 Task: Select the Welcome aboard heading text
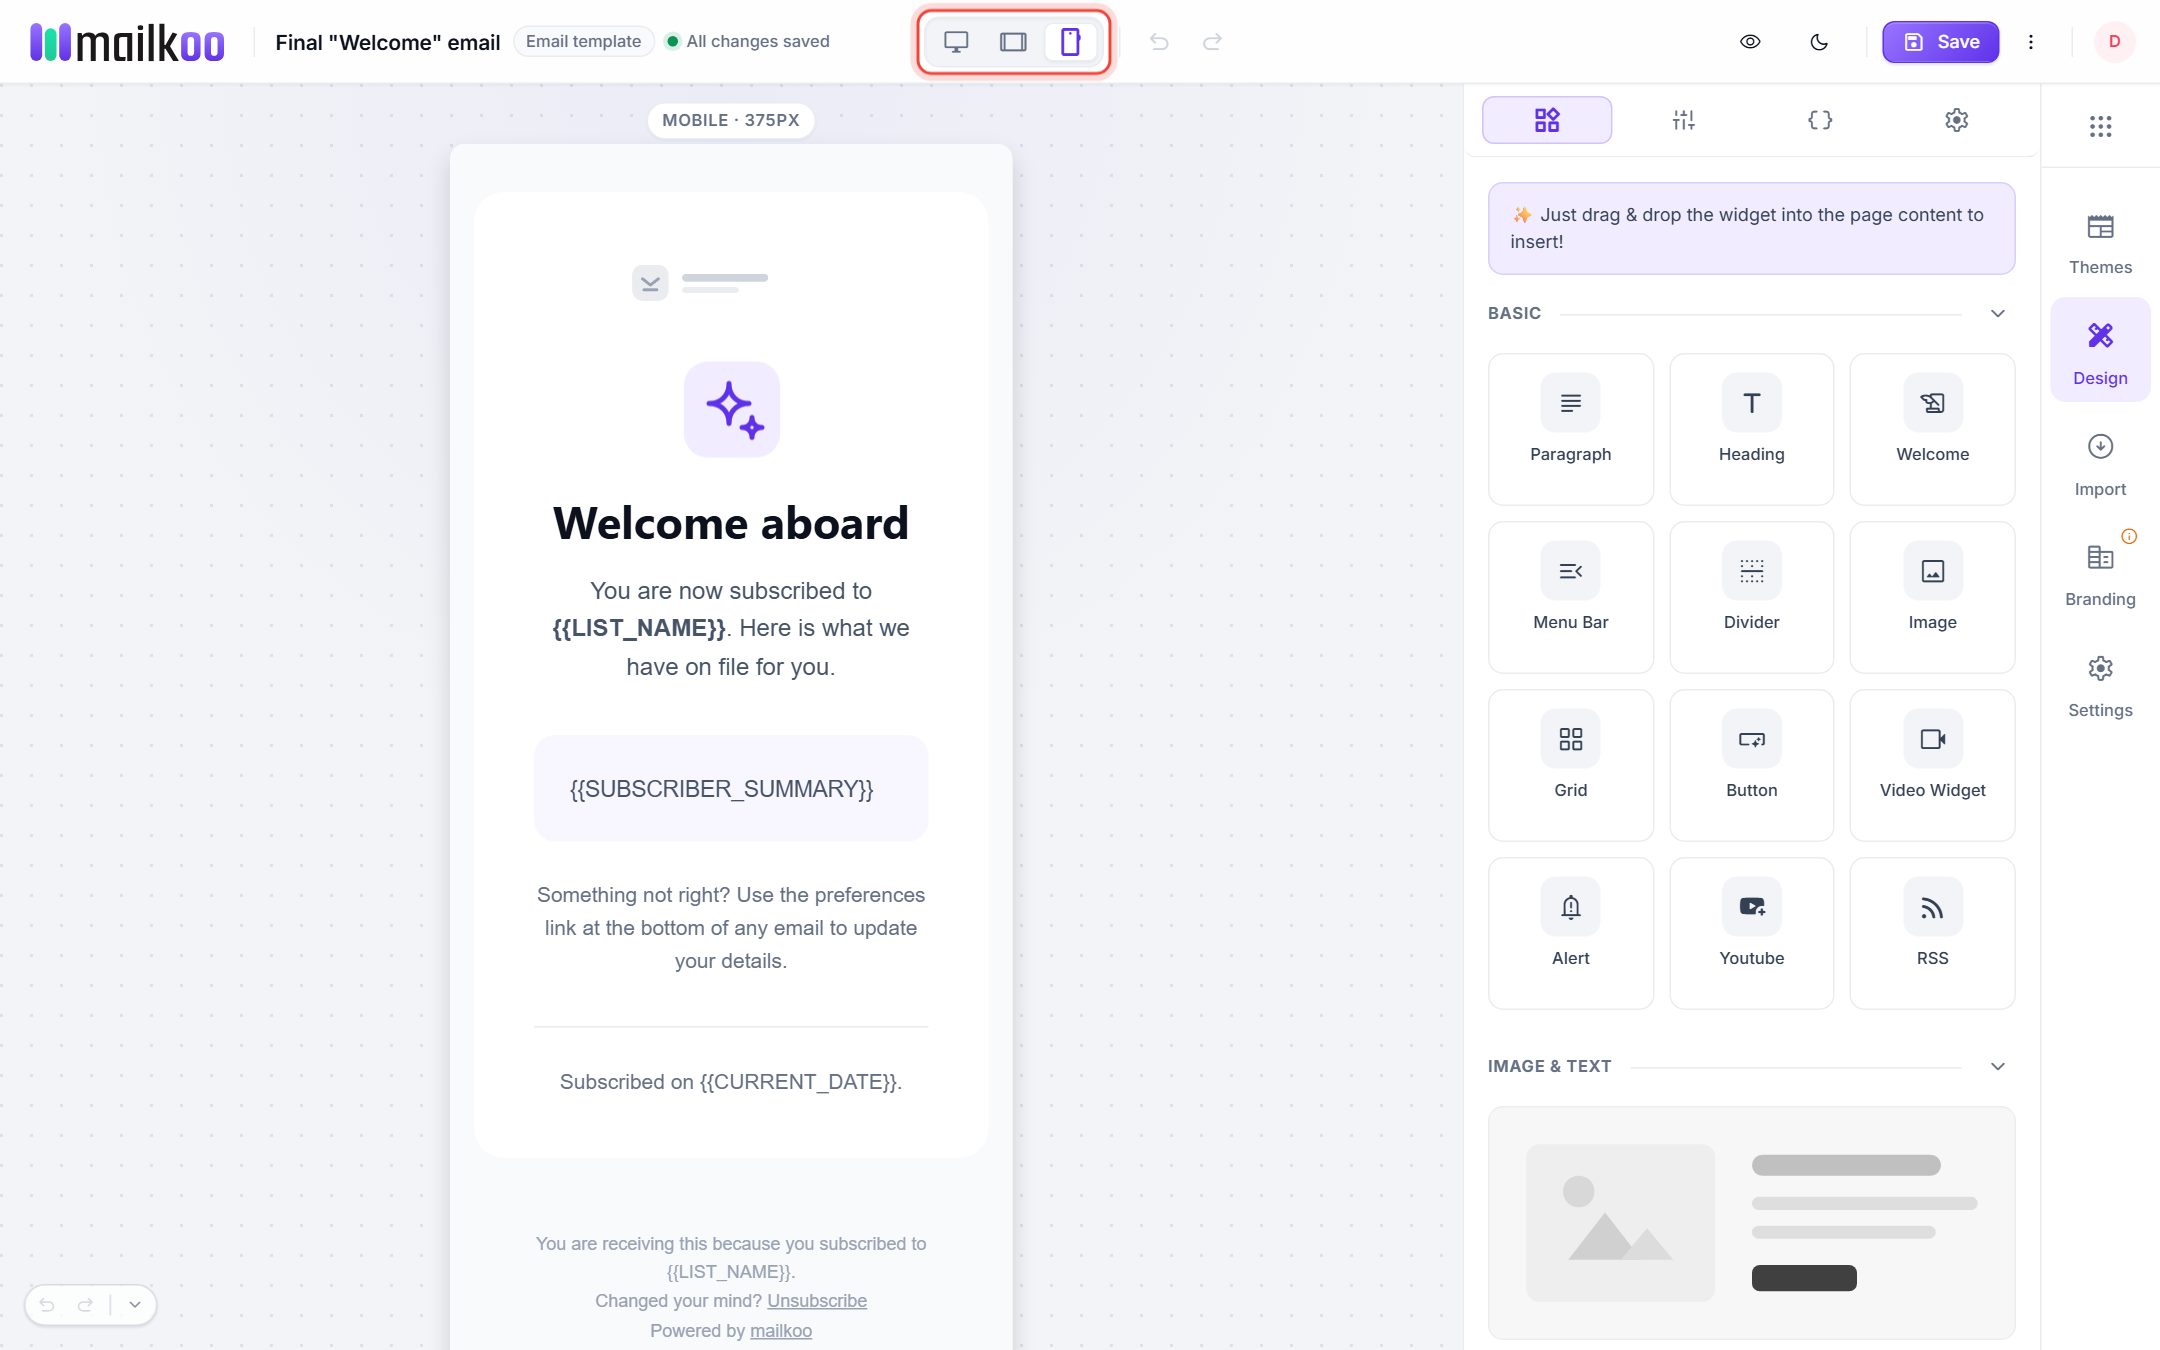point(731,523)
